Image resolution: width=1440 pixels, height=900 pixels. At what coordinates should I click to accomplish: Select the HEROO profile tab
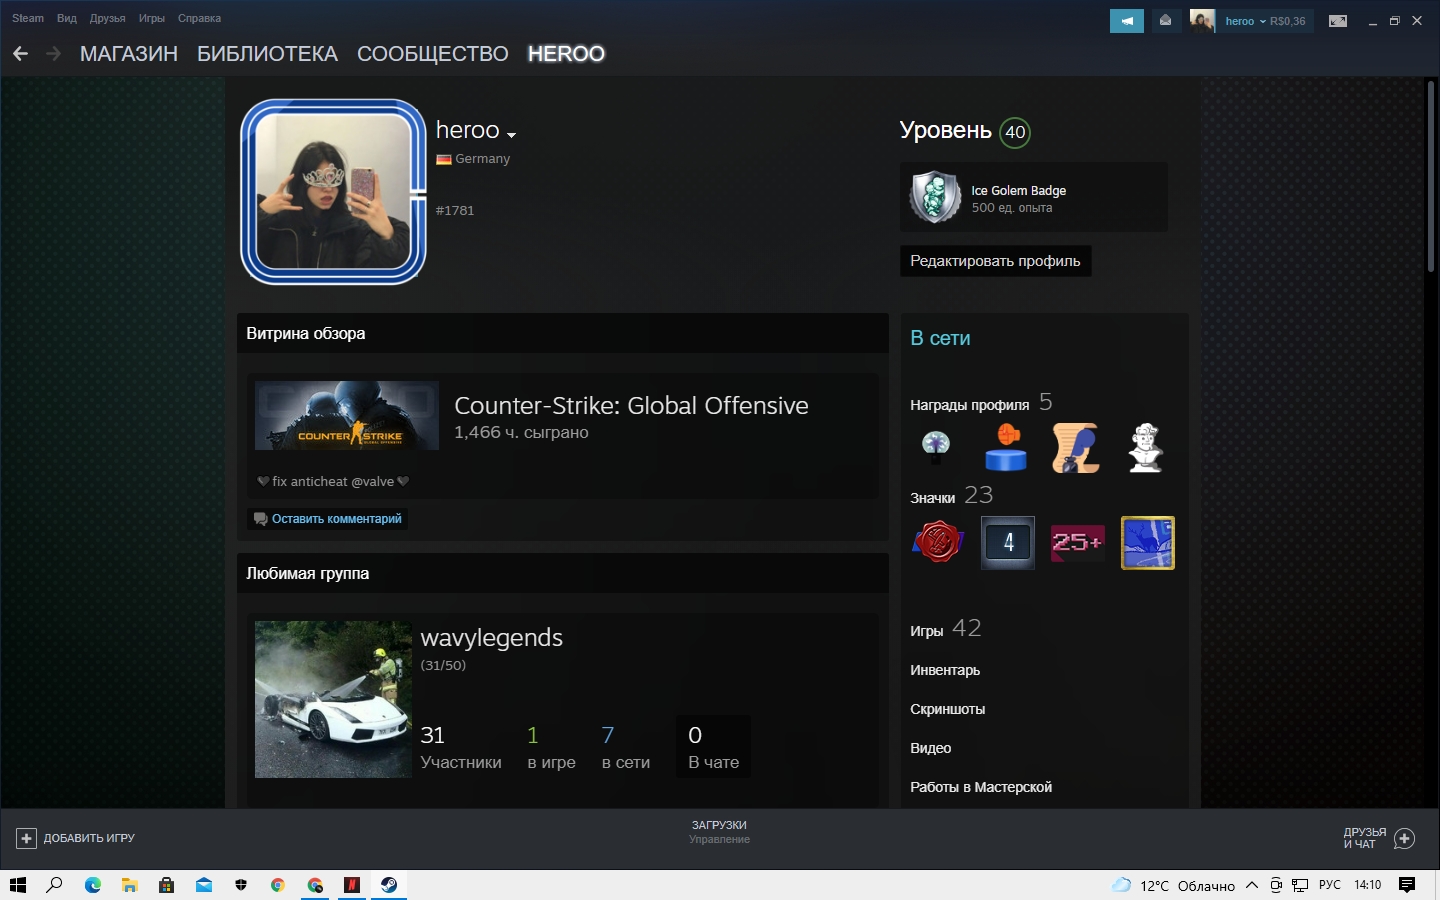coord(566,54)
